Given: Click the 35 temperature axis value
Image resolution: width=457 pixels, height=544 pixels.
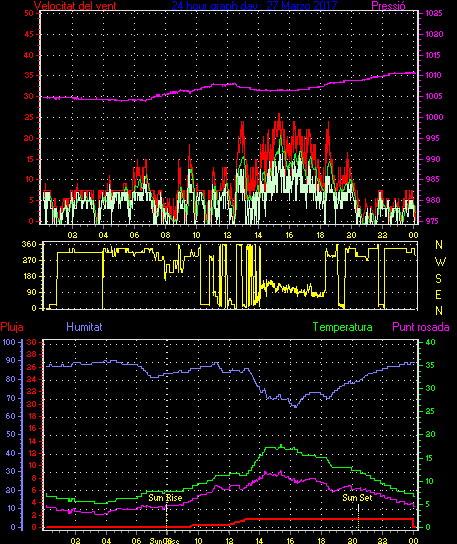Looking at the screenshot, I should (430, 365).
